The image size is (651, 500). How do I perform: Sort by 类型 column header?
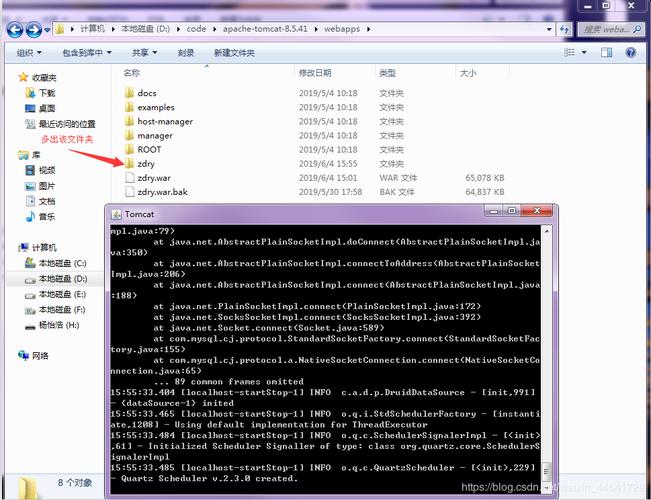387,73
